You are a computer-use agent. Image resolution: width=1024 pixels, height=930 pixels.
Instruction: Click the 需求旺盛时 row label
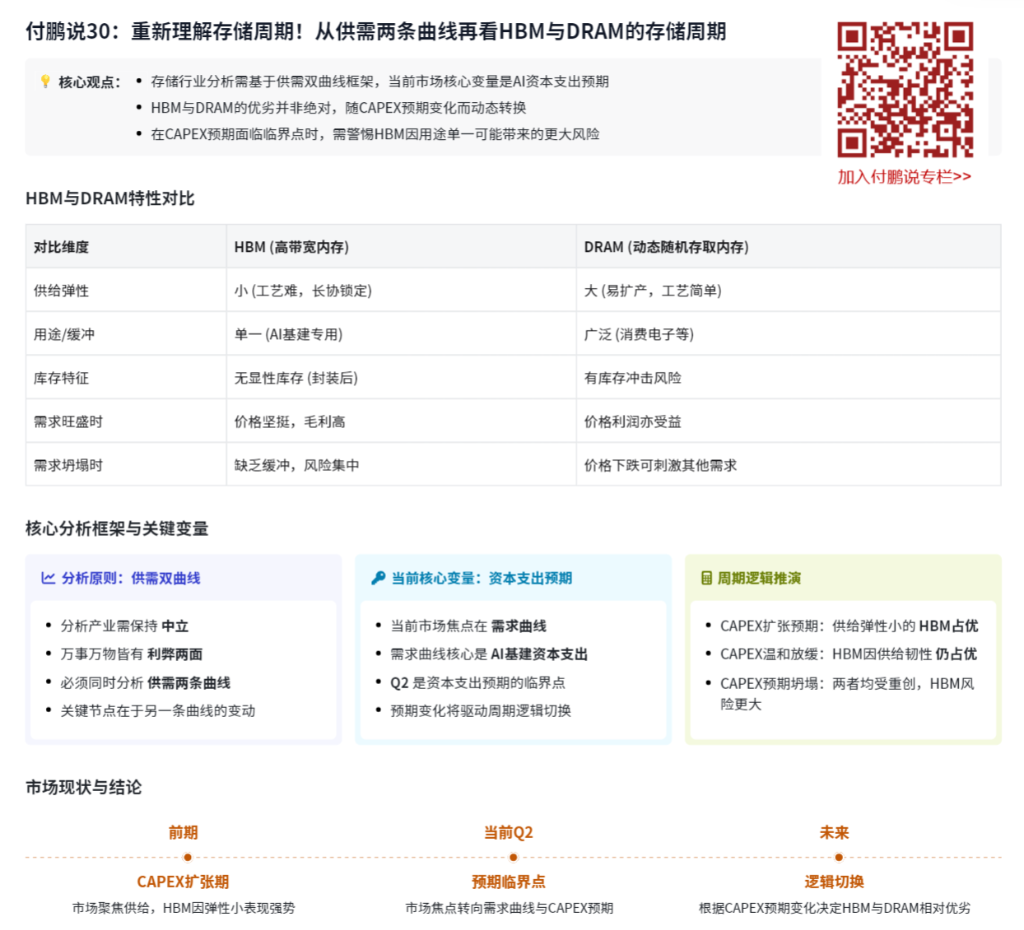68,422
